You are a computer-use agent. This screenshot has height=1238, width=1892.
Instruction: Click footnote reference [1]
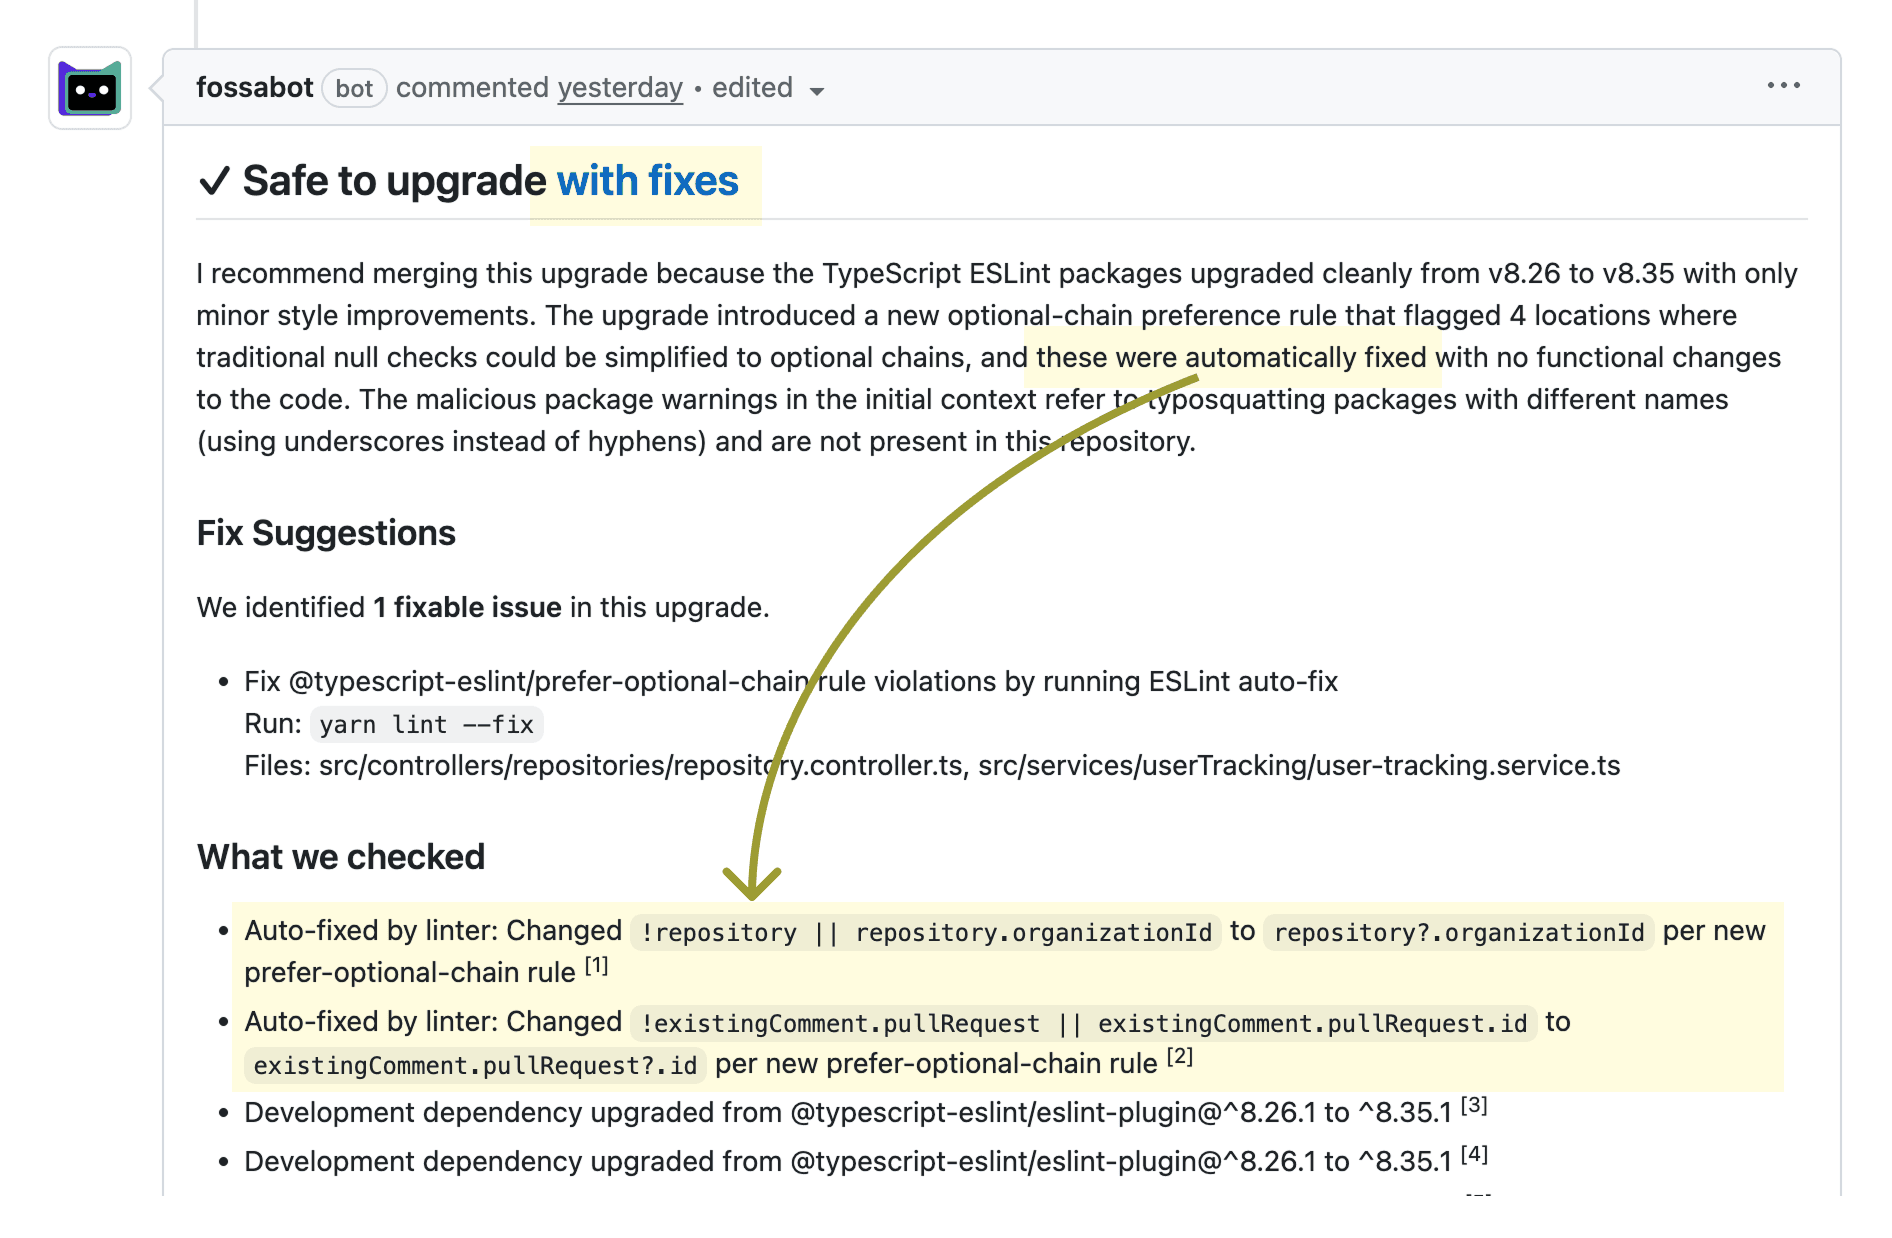[595, 963]
